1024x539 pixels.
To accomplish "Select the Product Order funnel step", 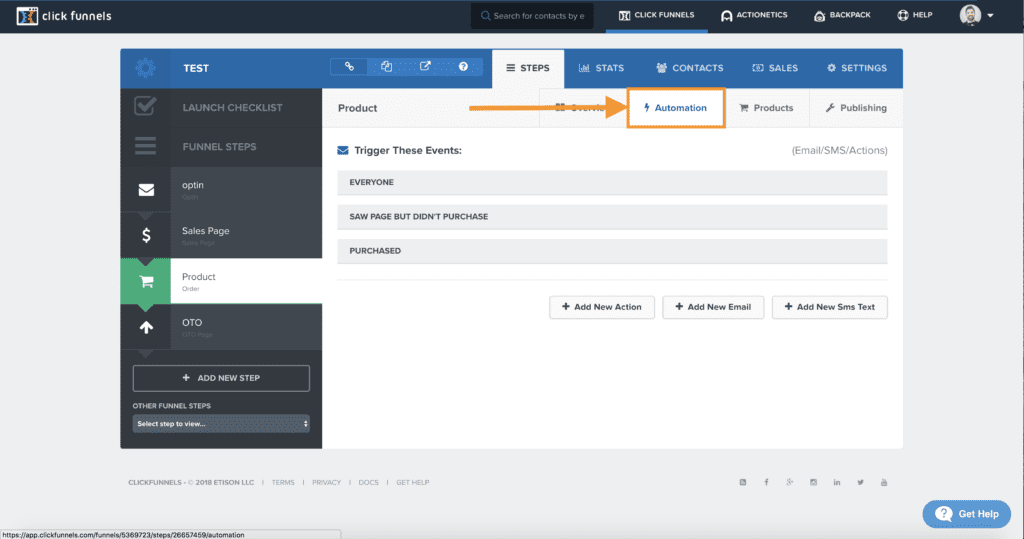I will (x=221, y=282).
